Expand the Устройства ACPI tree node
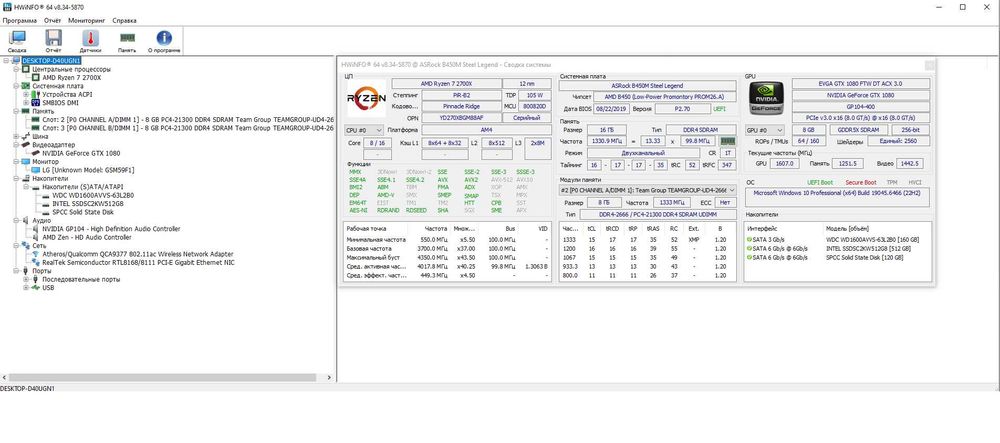Screen dimensions: 1000x443 coord(27,94)
